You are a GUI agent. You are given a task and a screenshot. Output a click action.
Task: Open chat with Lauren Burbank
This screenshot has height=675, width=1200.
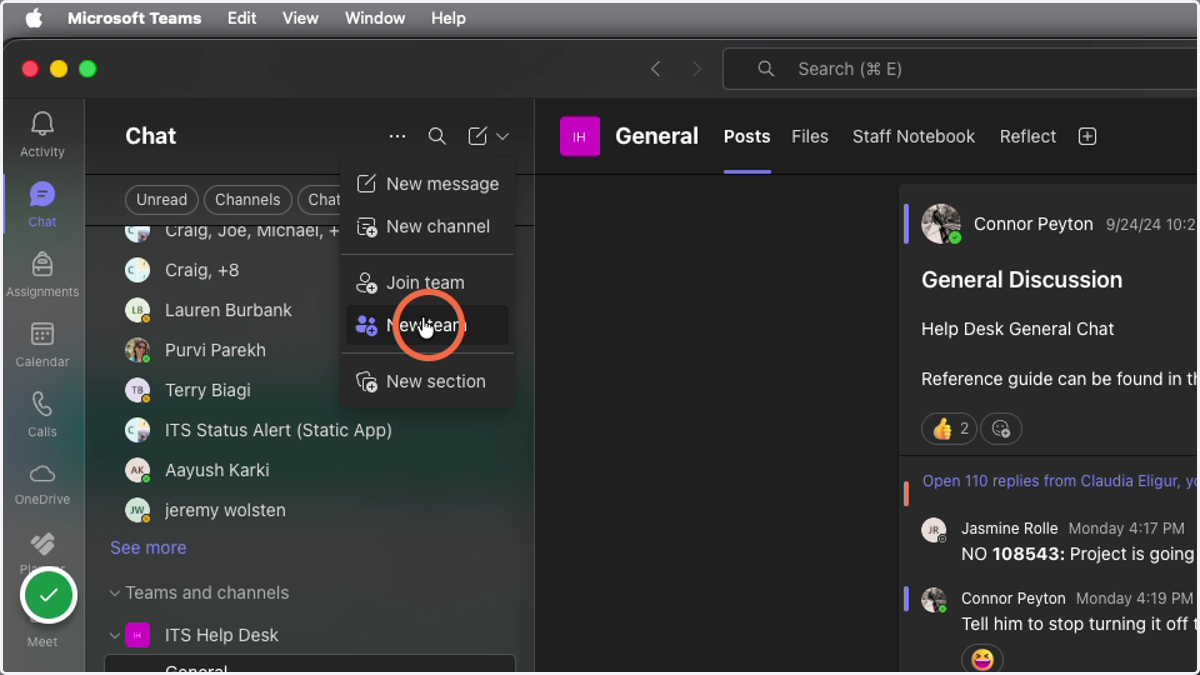230,310
